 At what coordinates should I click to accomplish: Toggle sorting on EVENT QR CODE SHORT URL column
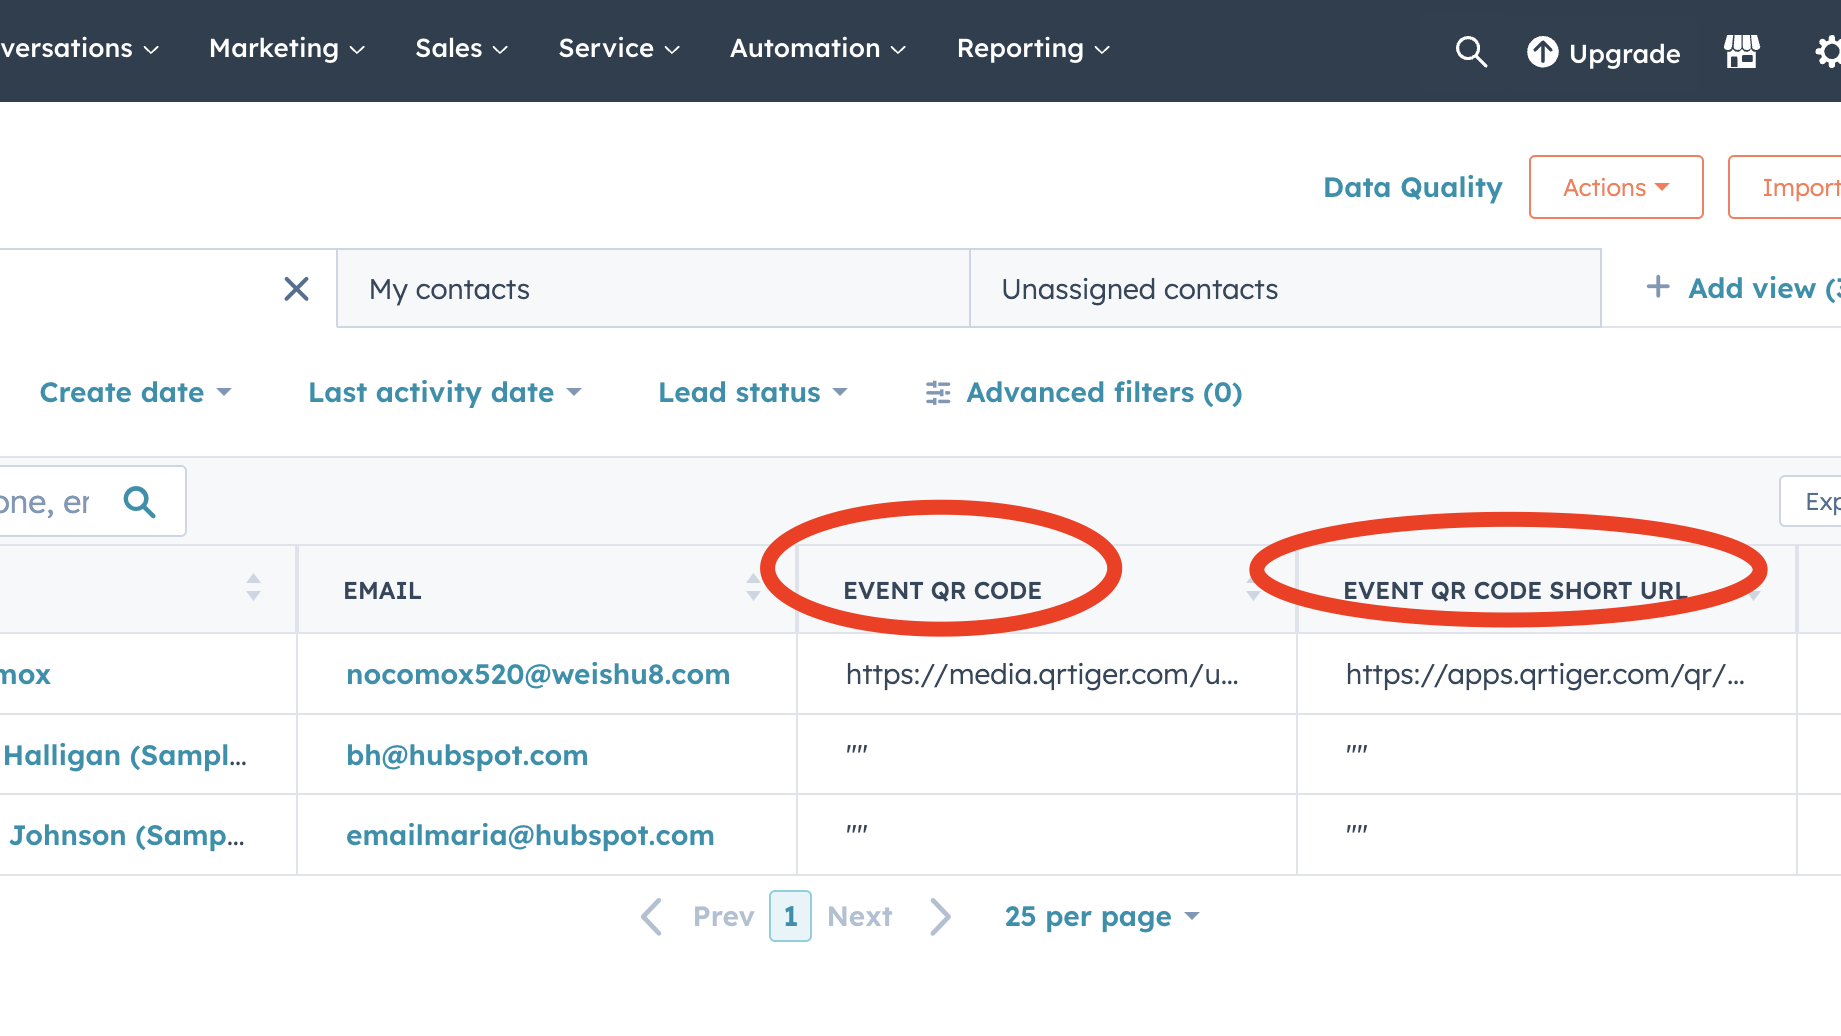pos(1757,591)
